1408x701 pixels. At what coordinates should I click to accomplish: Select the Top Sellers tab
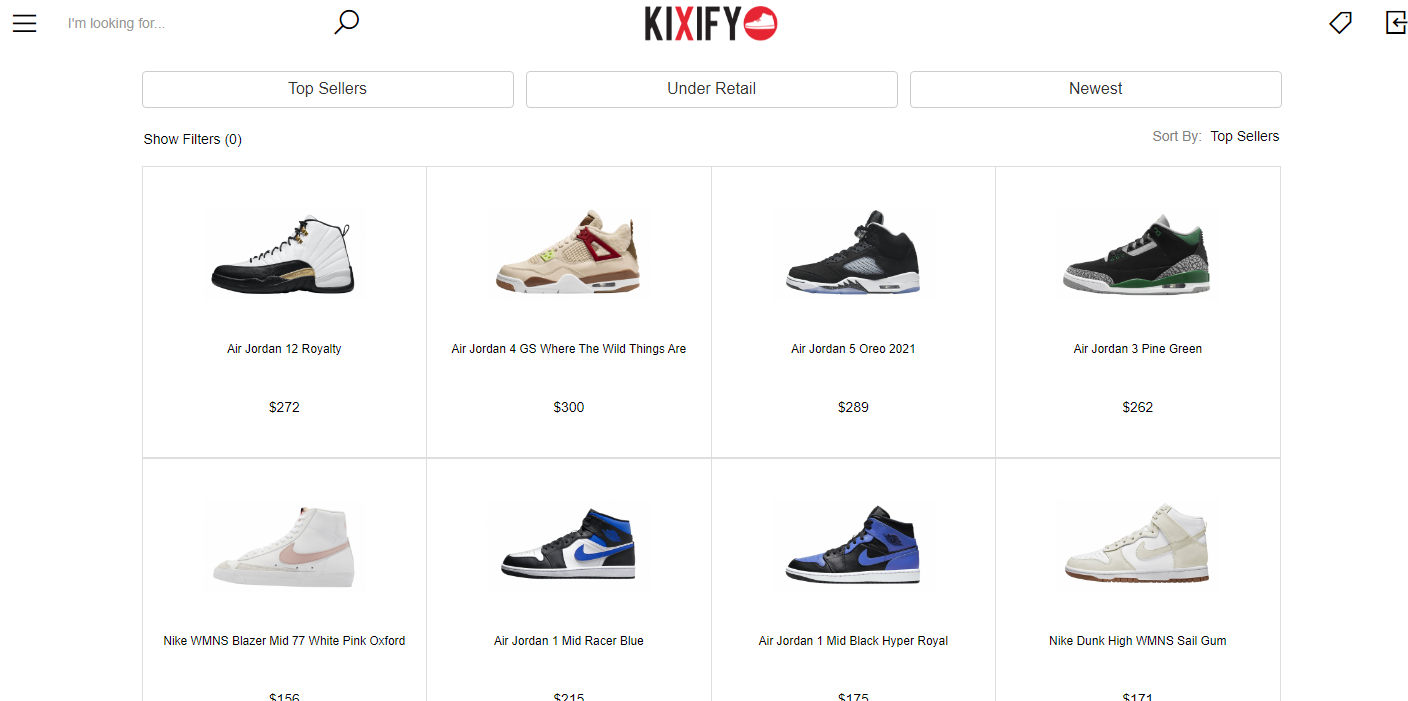click(x=328, y=89)
